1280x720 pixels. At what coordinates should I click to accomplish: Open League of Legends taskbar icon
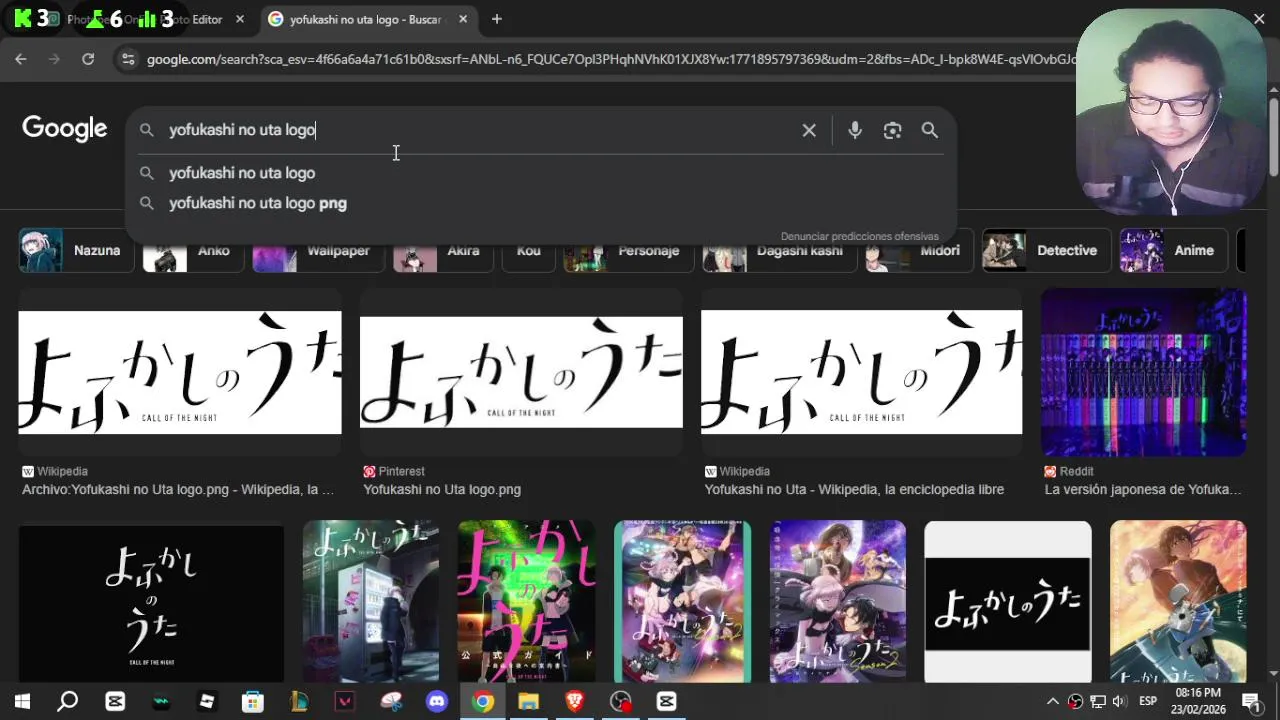point(299,701)
